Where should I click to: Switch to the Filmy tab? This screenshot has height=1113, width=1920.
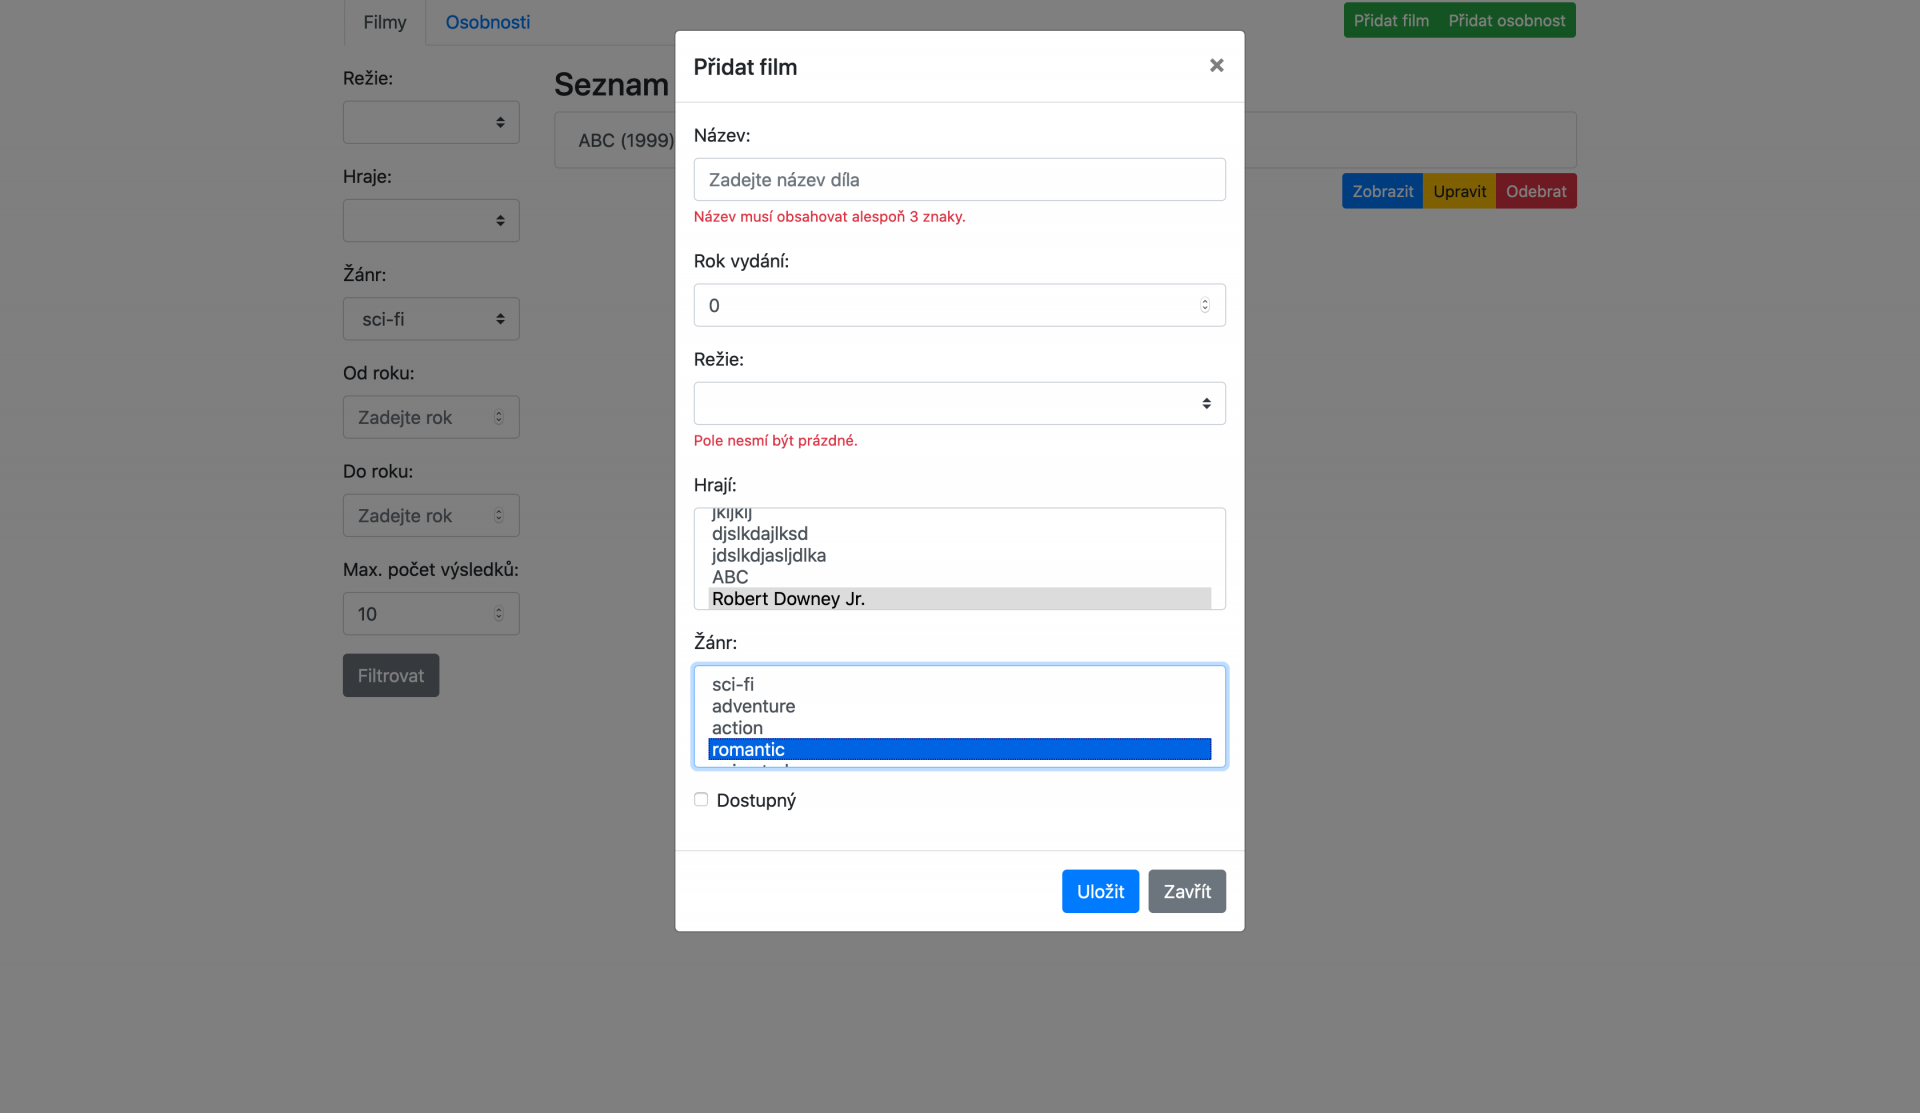pyautogui.click(x=384, y=22)
